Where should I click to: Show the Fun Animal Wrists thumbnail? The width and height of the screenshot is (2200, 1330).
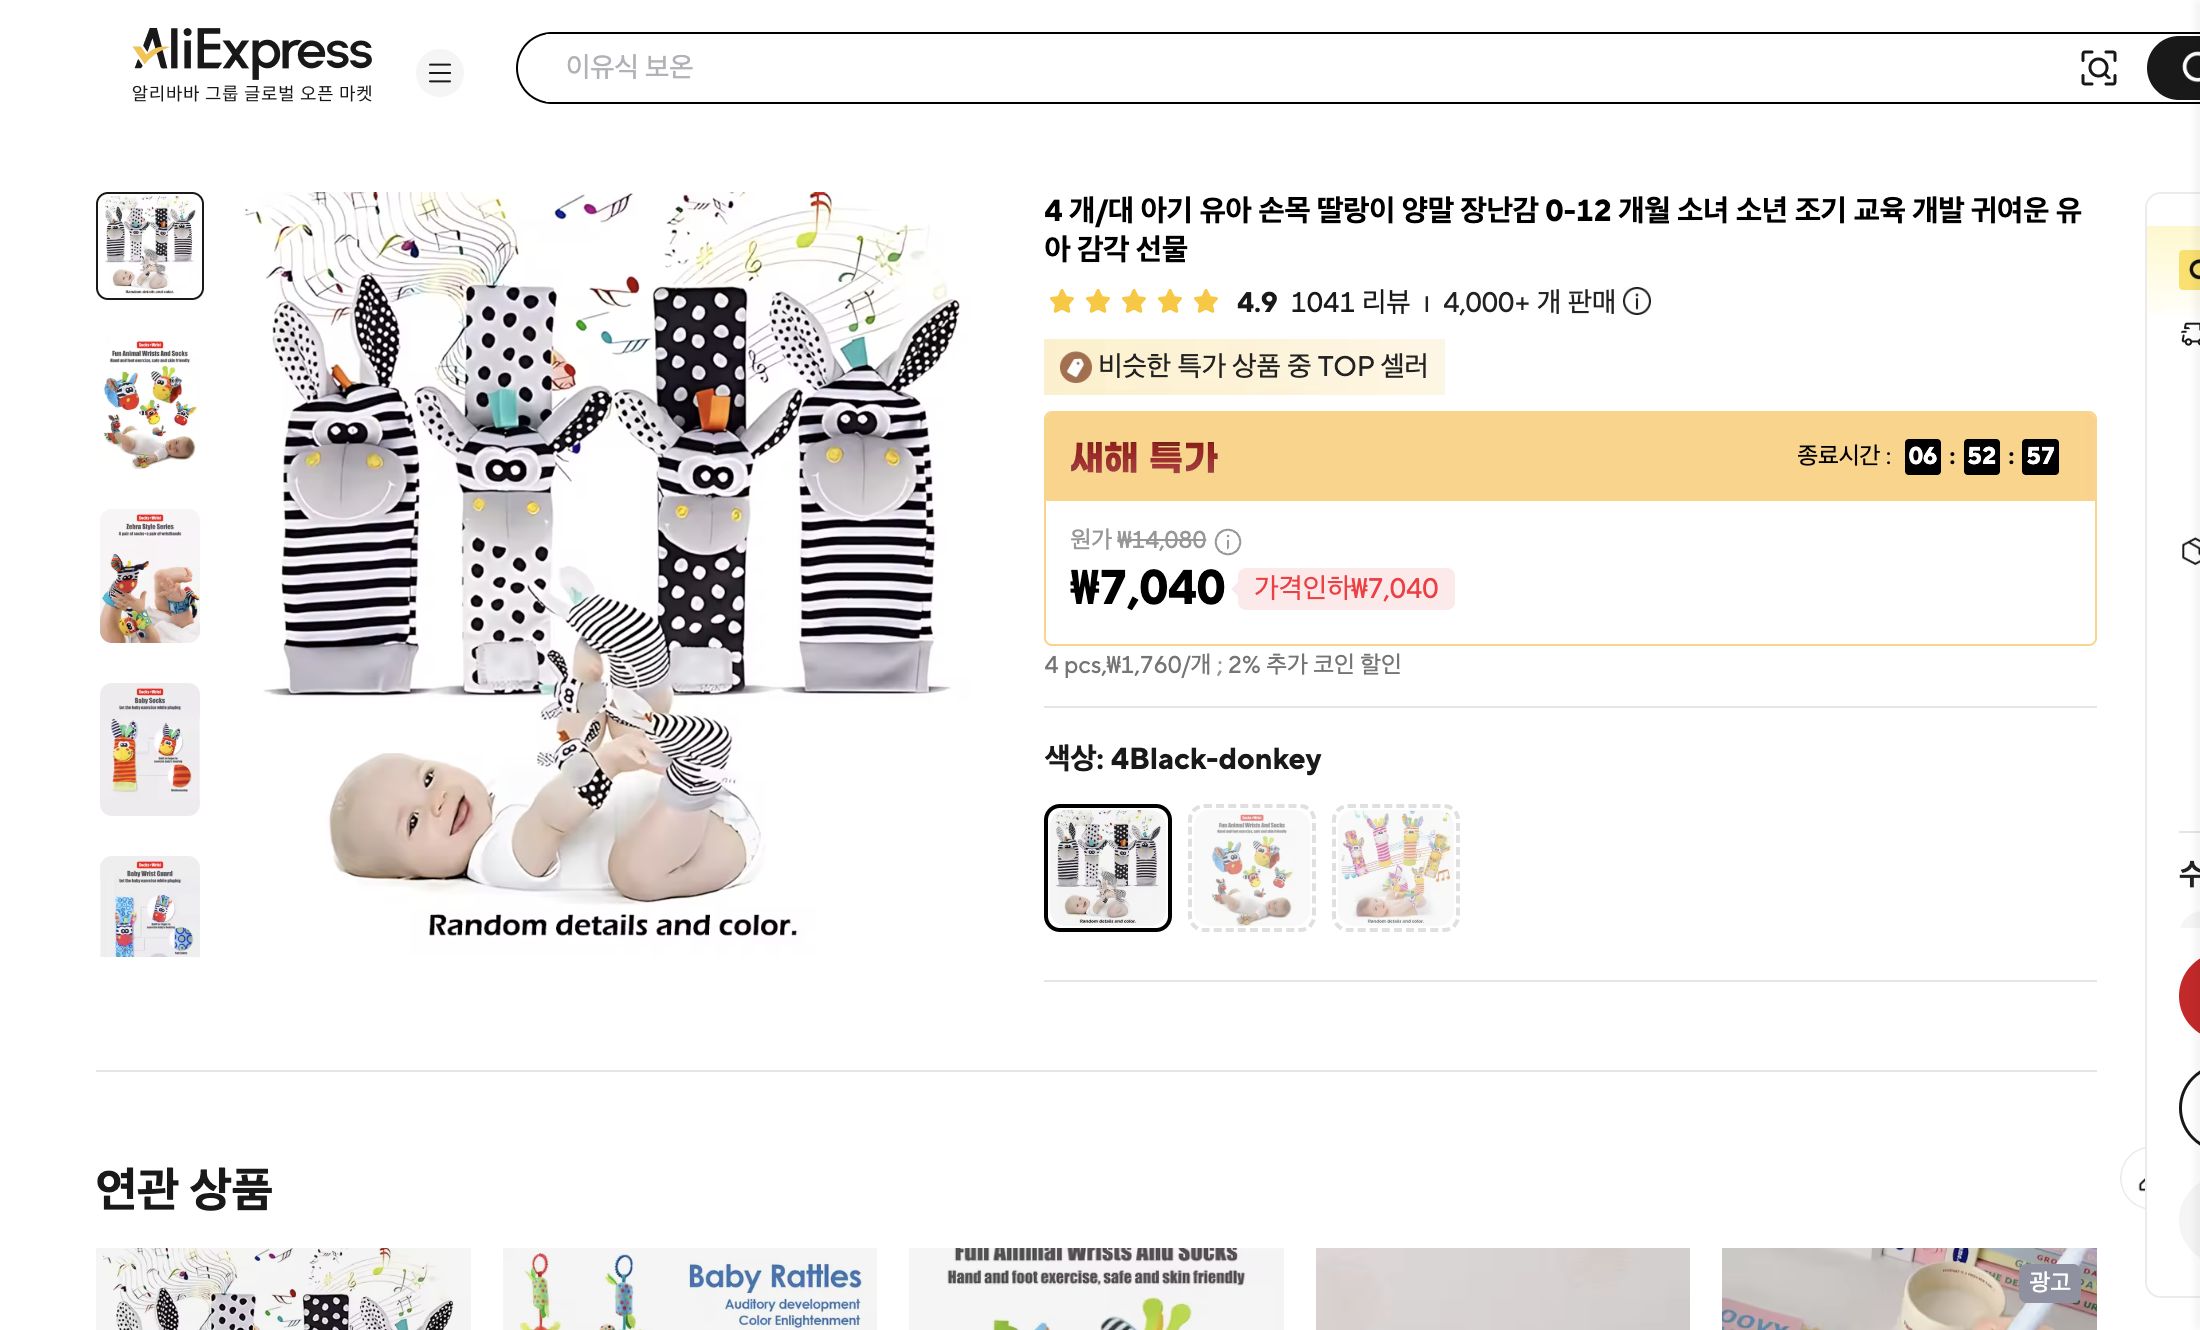click(x=150, y=404)
